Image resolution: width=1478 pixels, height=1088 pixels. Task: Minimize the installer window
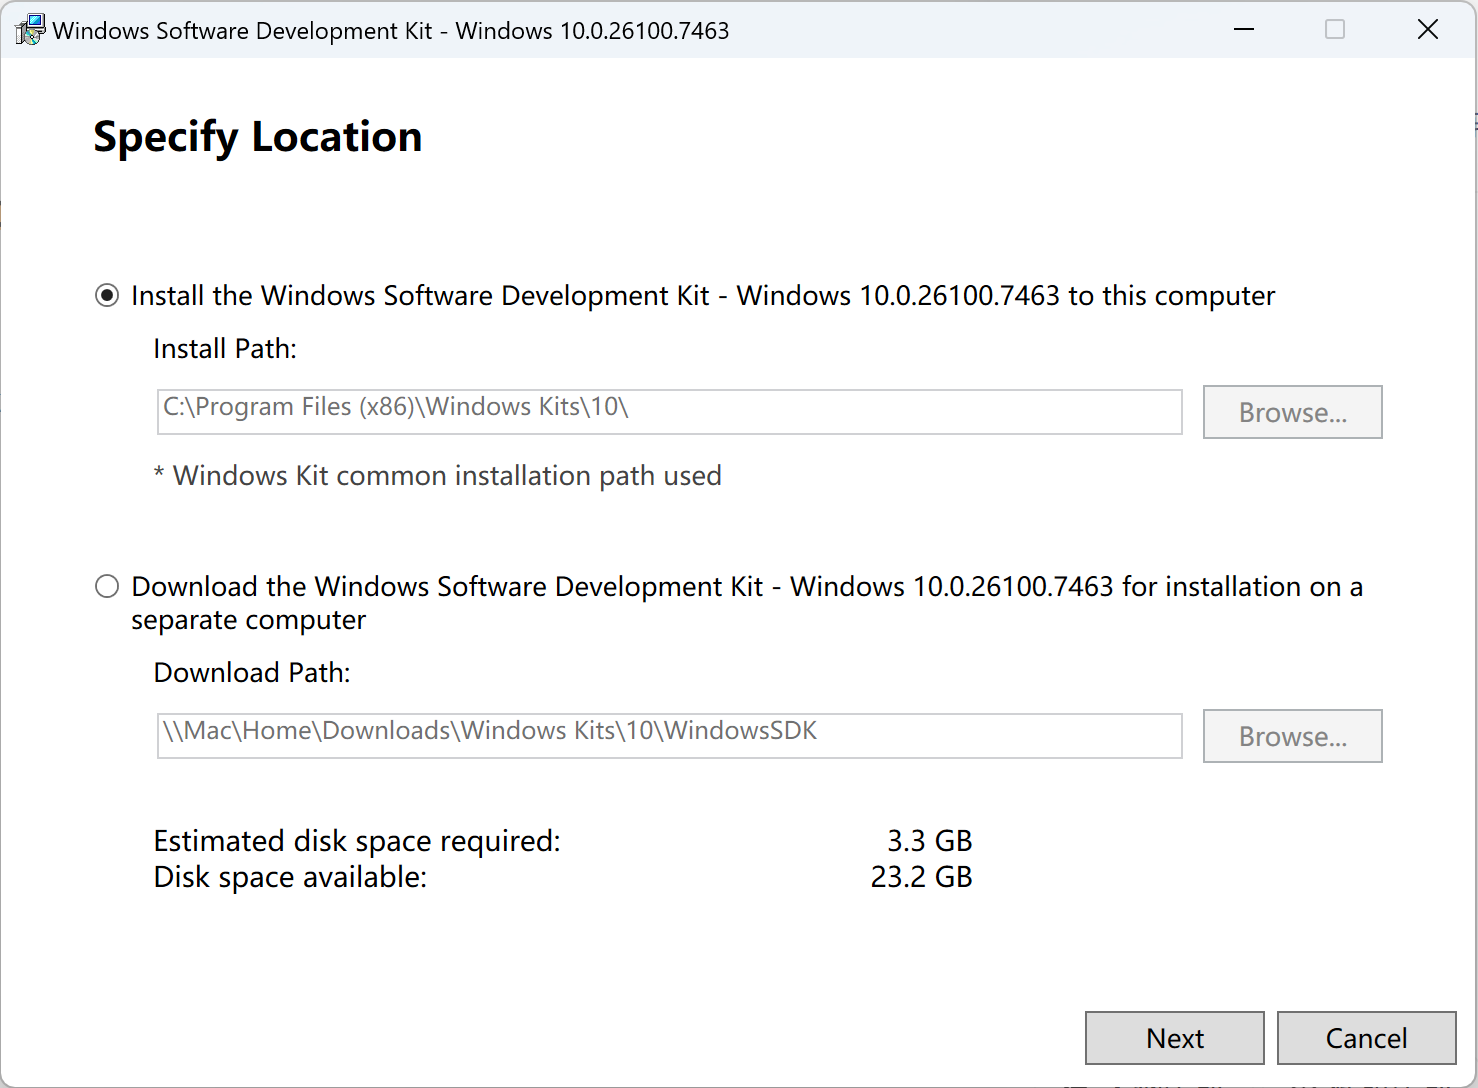pyautogui.click(x=1243, y=30)
